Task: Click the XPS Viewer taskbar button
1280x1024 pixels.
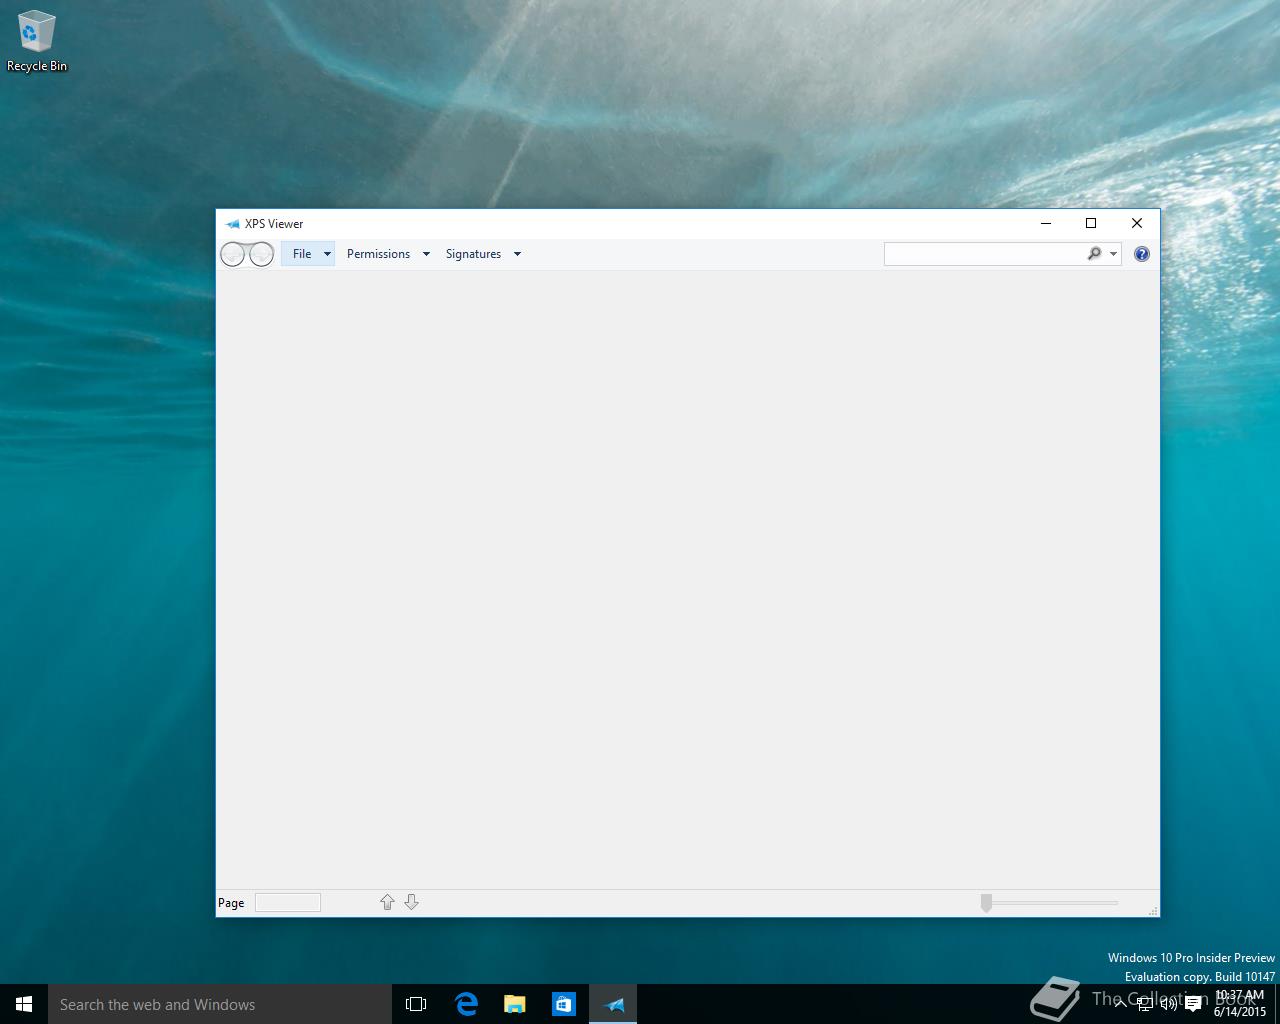Action: click(613, 1004)
